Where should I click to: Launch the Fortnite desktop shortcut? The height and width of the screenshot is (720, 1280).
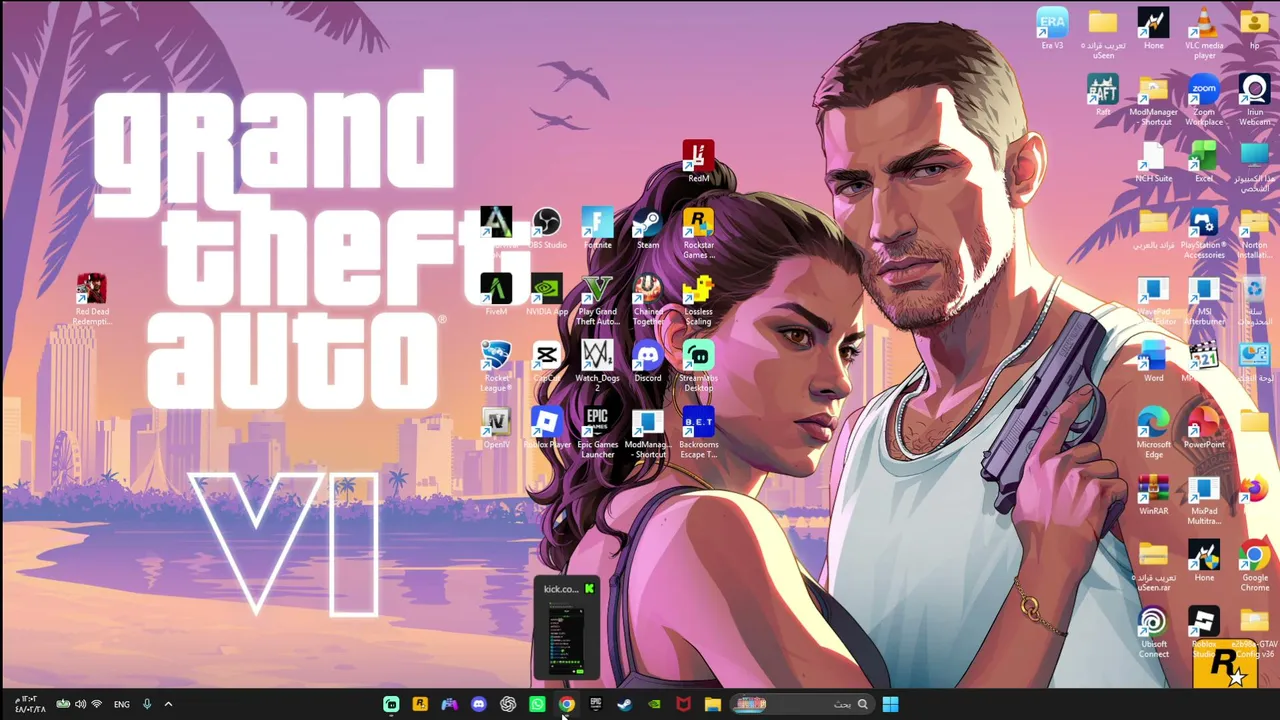[x=597, y=229]
